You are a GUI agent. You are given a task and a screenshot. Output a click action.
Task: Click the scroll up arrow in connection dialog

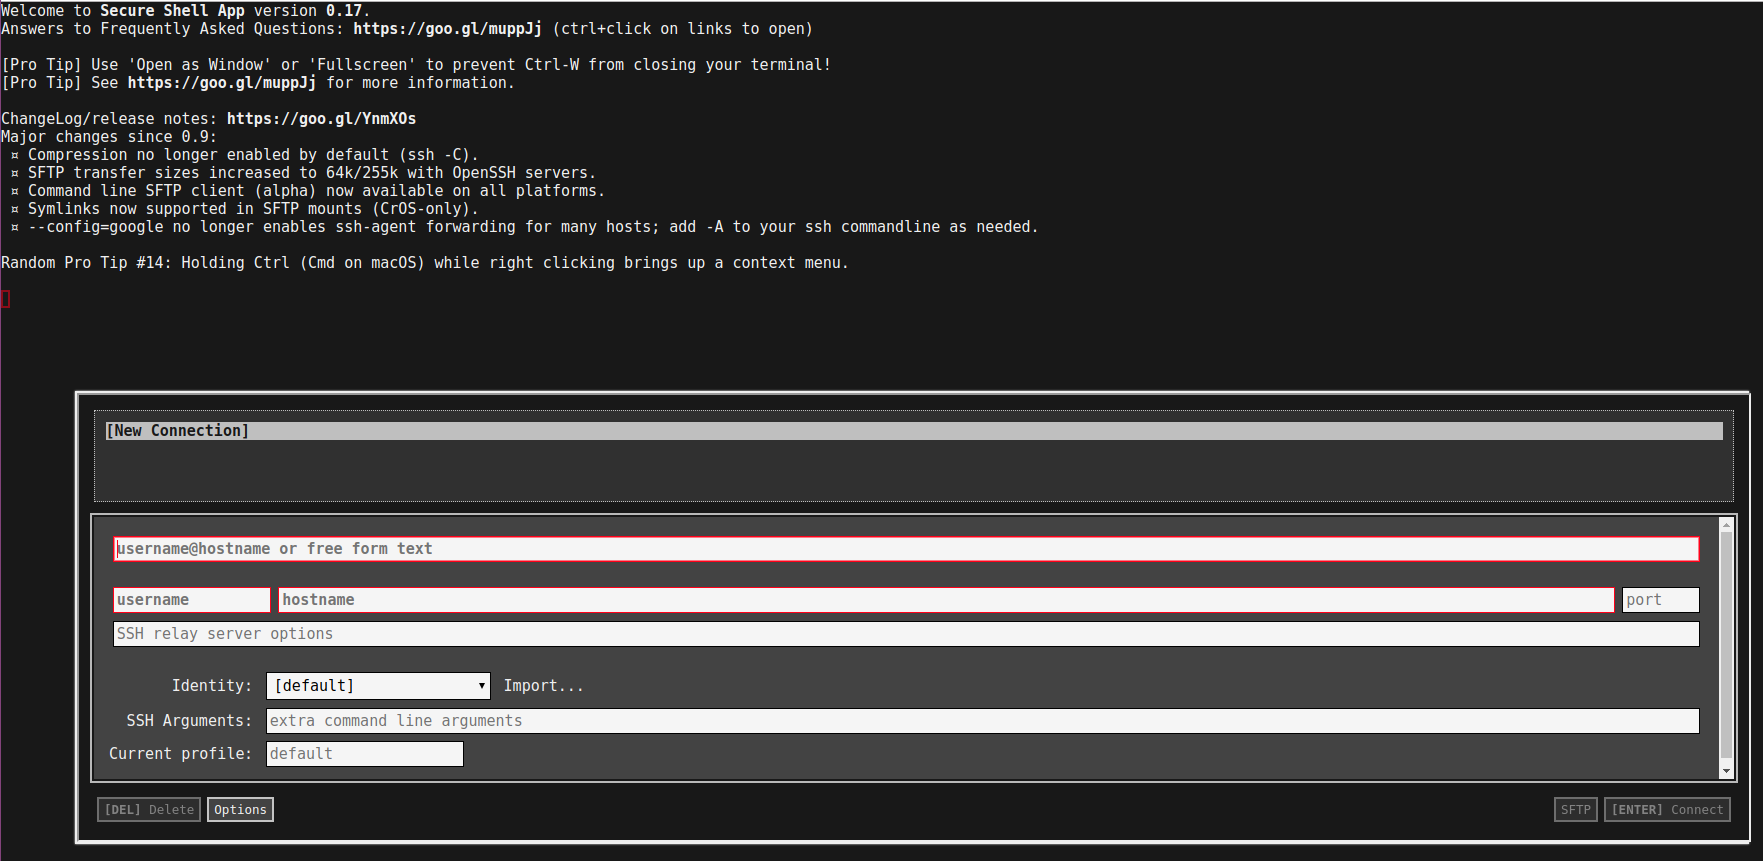(x=1726, y=524)
